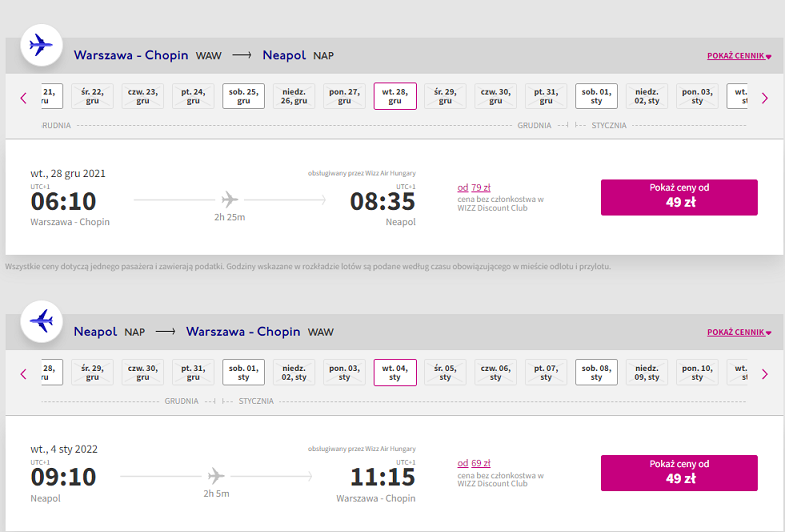Click the outbound flight plane icon
The width and height of the screenshot is (785, 532).
tap(41, 45)
